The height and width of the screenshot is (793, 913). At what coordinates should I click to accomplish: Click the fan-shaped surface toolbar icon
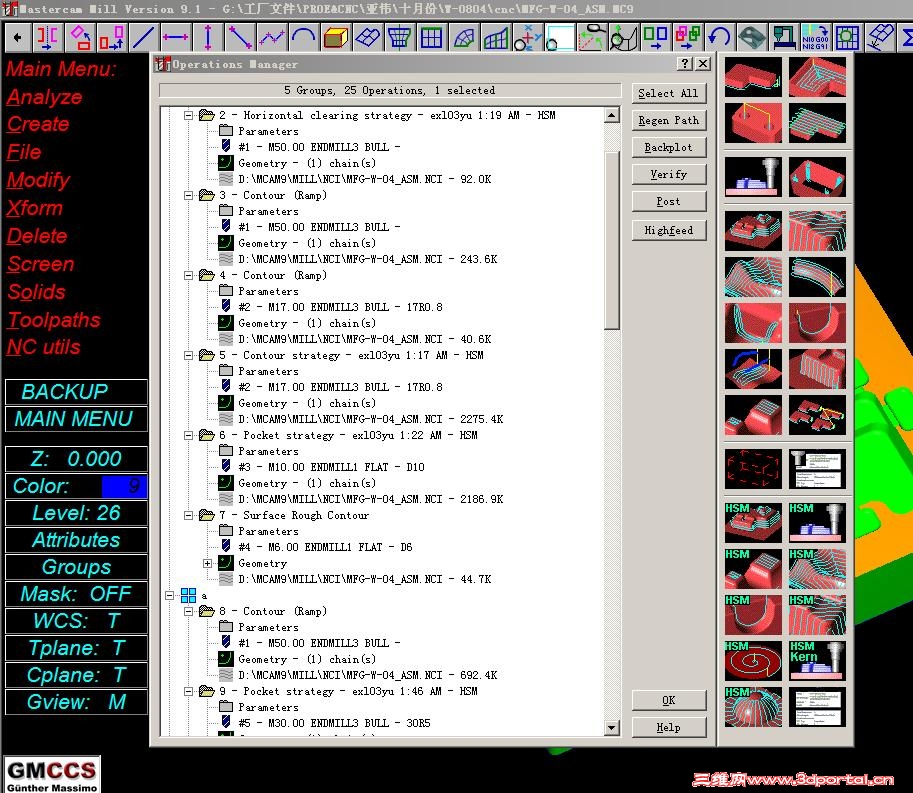pos(463,38)
